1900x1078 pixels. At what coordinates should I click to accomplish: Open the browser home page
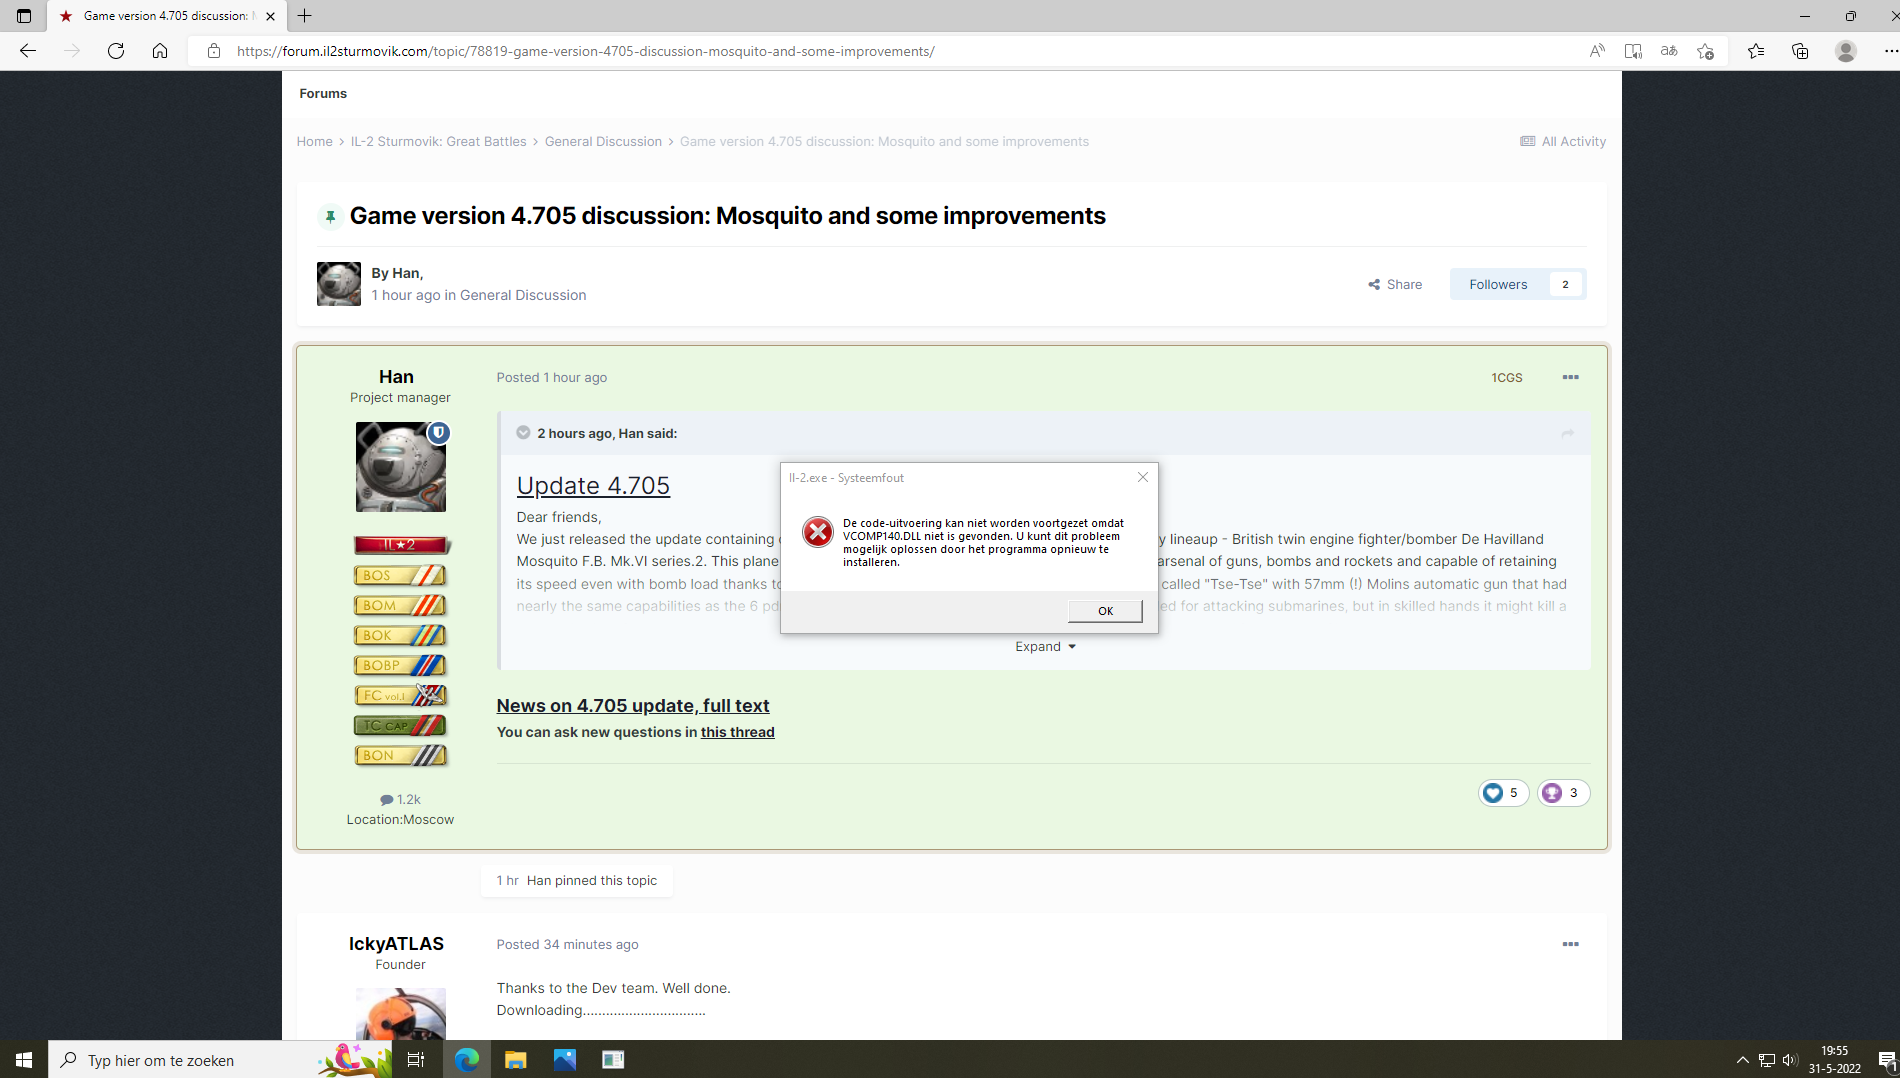[x=160, y=51]
